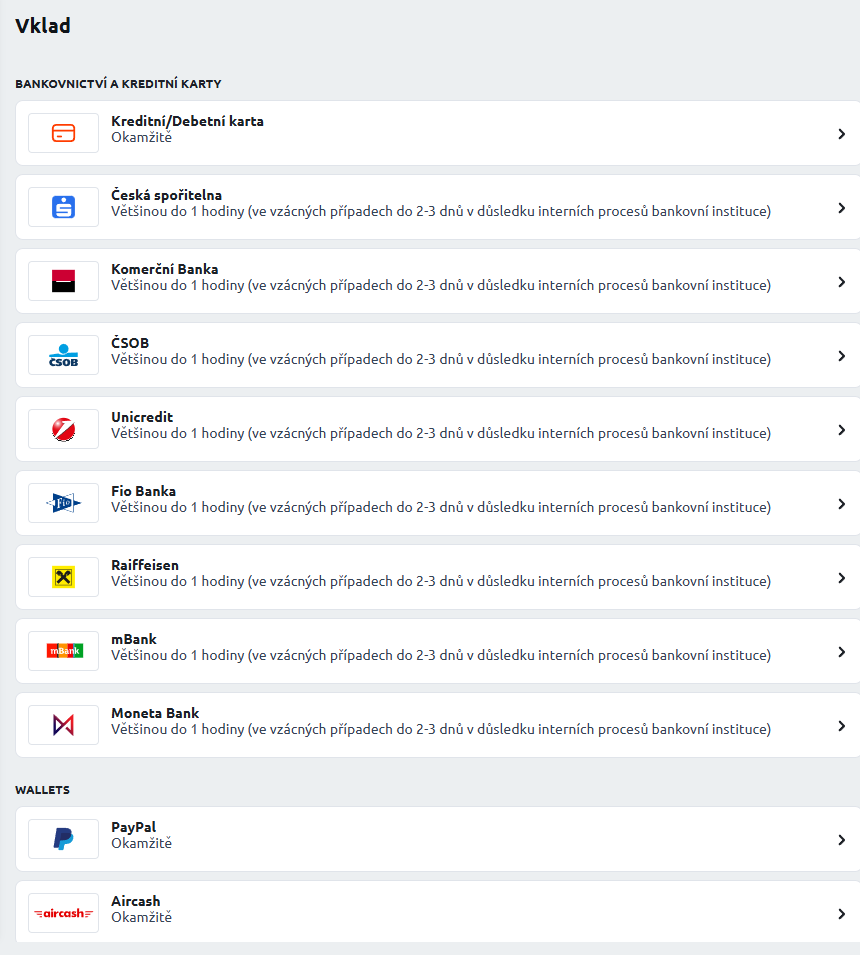Image resolution: width=860 pixels, height=955 pixels.
Task: Select the mBank title text
Action: (133, 639)
